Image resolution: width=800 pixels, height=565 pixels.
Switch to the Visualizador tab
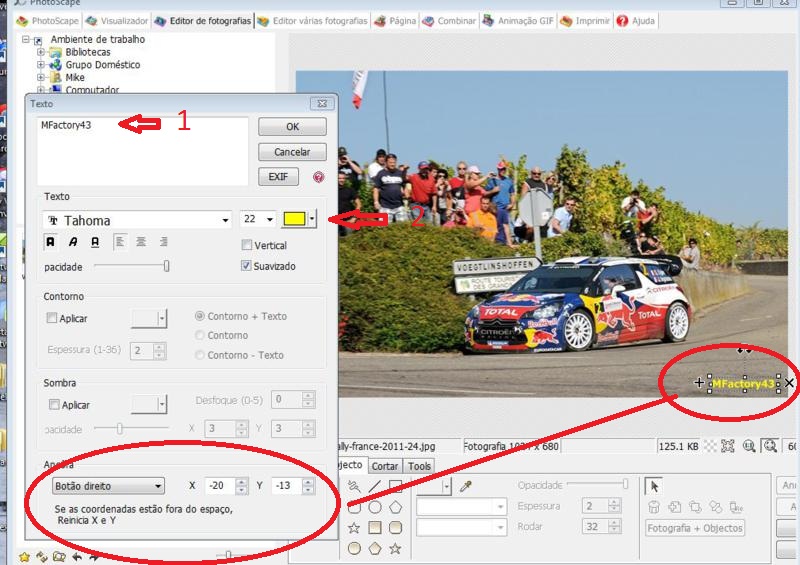pyautogui.click(x=117, y=21)
